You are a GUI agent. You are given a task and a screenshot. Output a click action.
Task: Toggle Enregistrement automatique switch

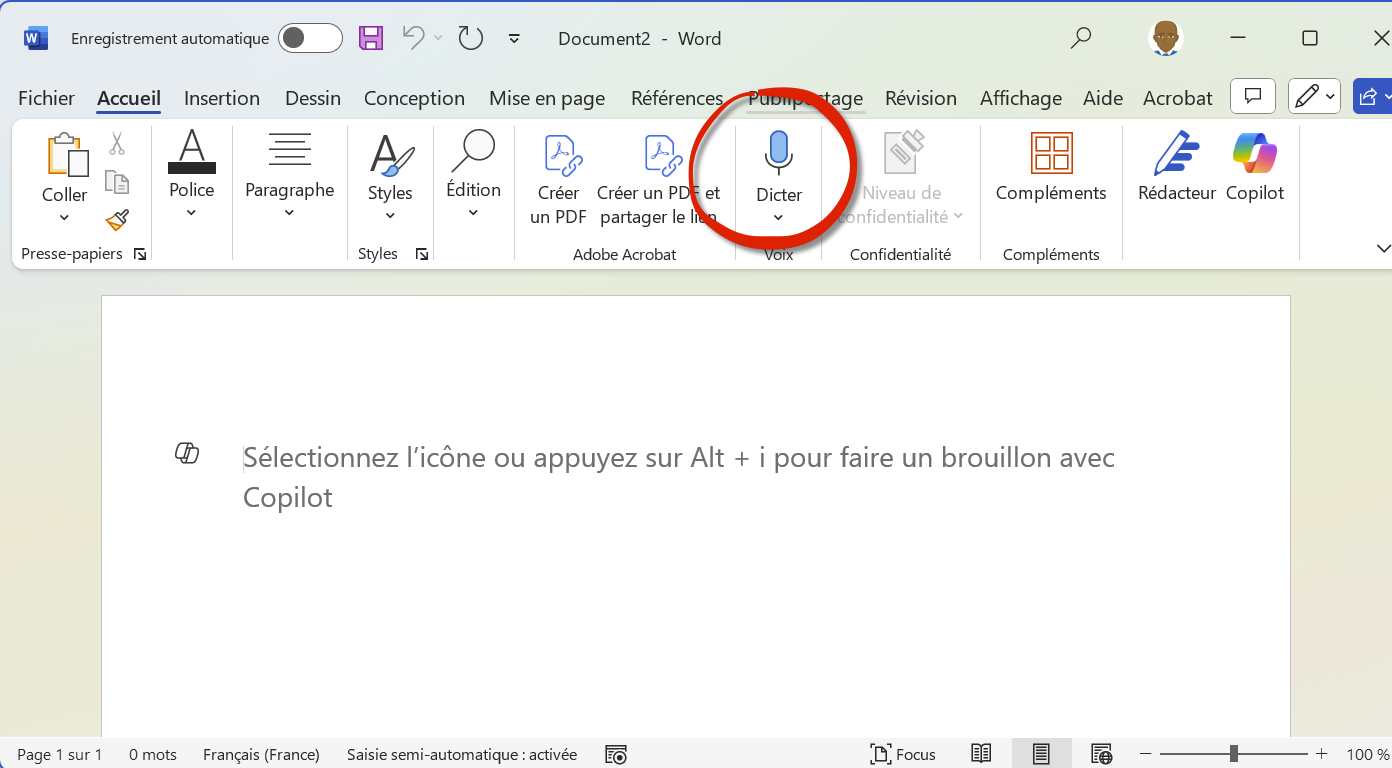(310, 39)
